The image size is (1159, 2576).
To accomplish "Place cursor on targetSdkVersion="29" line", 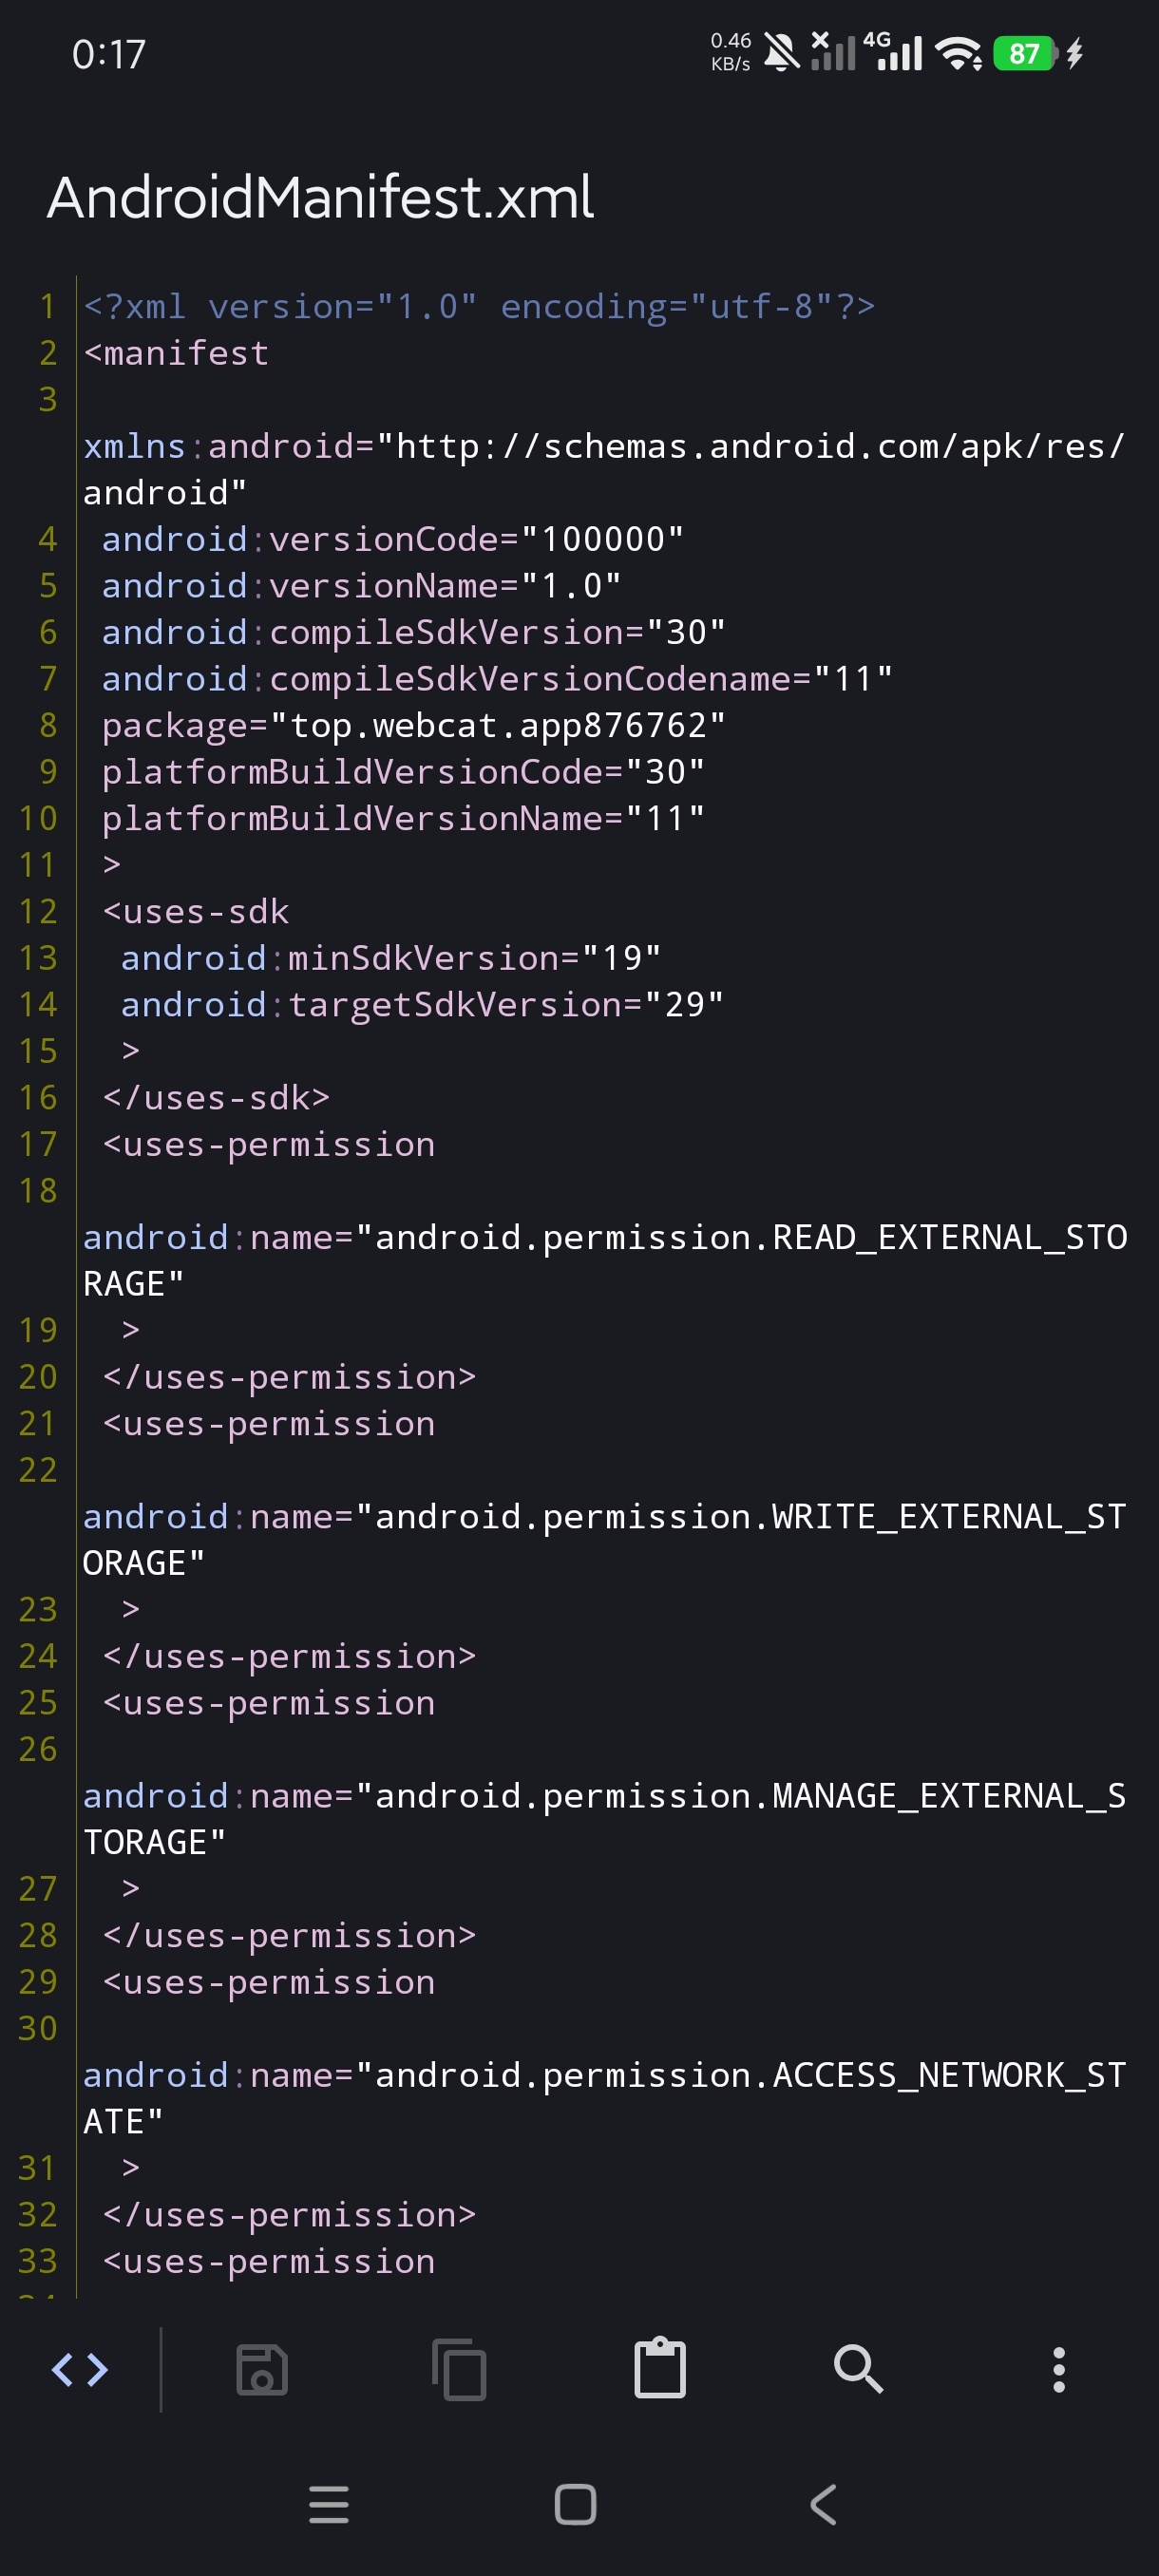I will pyautogui.click(x=422, y=1004).
